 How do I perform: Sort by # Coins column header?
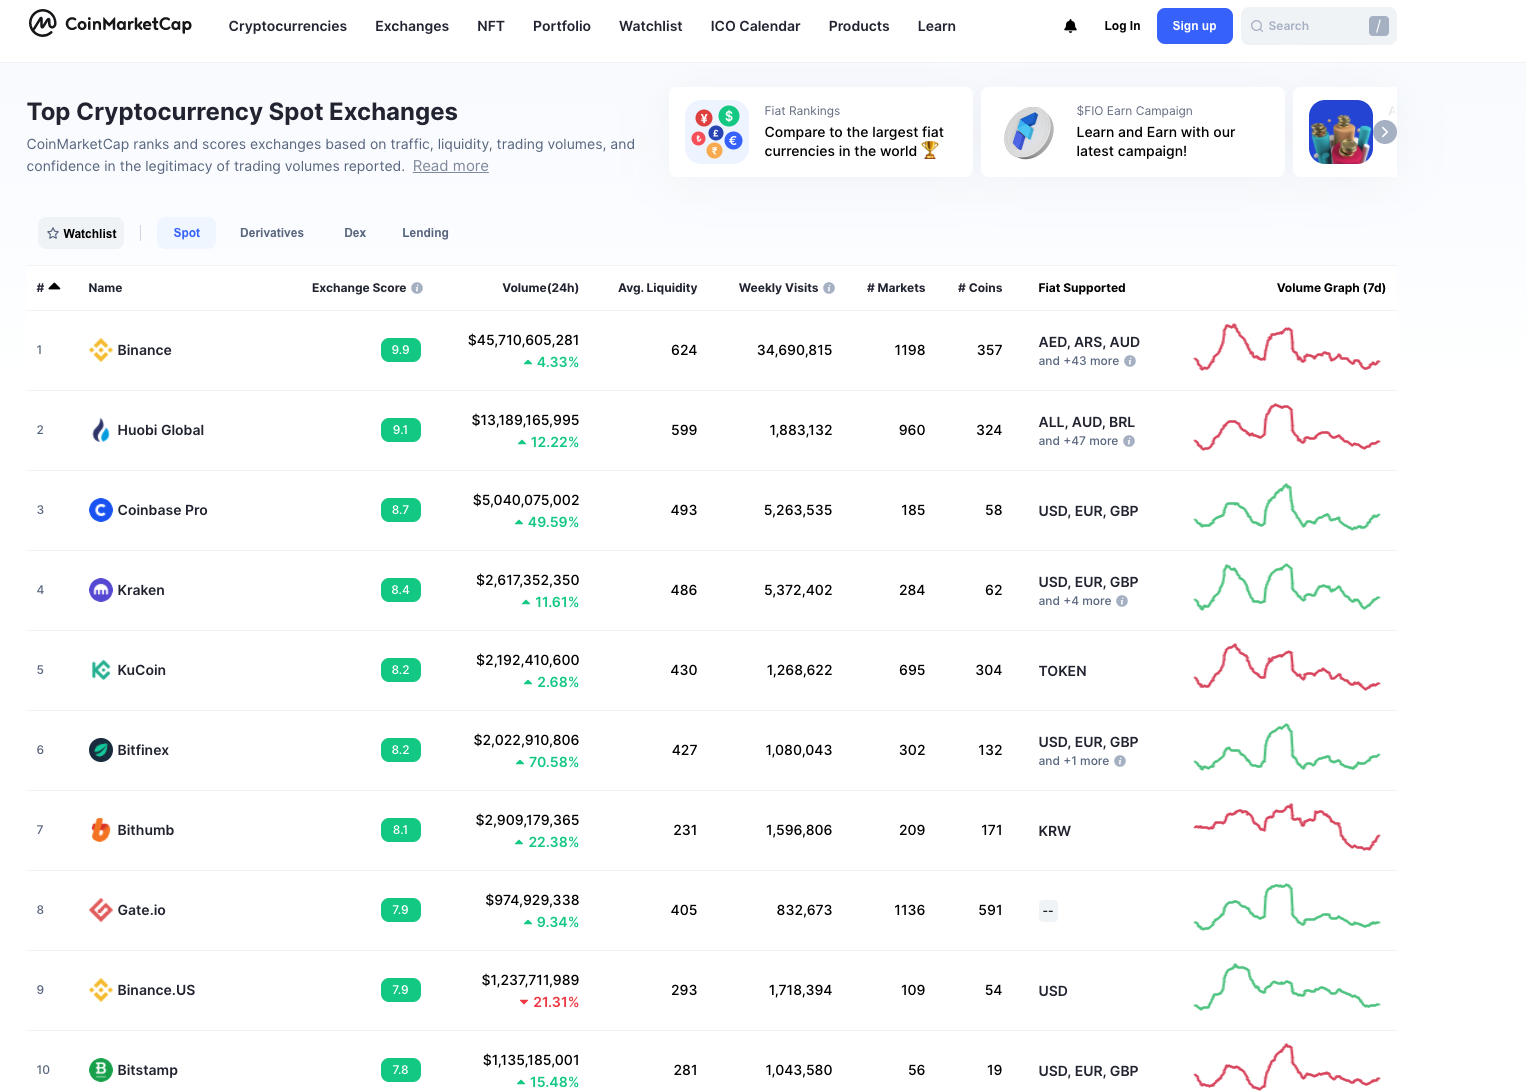[x=980, y=288]
